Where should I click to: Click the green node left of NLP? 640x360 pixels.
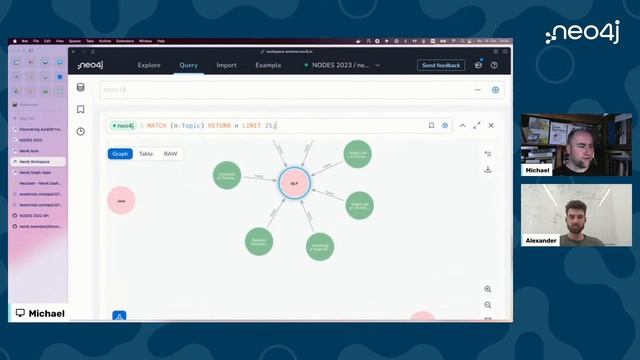pyautogui.click(x=227, y=176)
